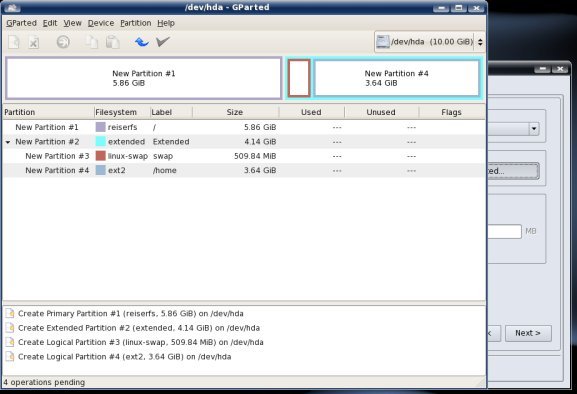This screenshot has height=394, width=577.
Task: Open the combo box arrow in background installer window
Action: (534, 129)
